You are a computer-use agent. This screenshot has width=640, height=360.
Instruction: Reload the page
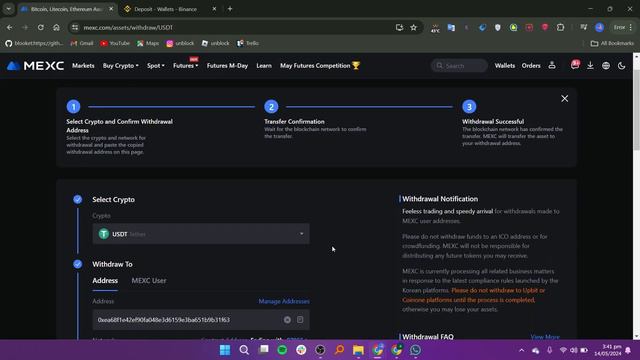(x=41, y=27)
